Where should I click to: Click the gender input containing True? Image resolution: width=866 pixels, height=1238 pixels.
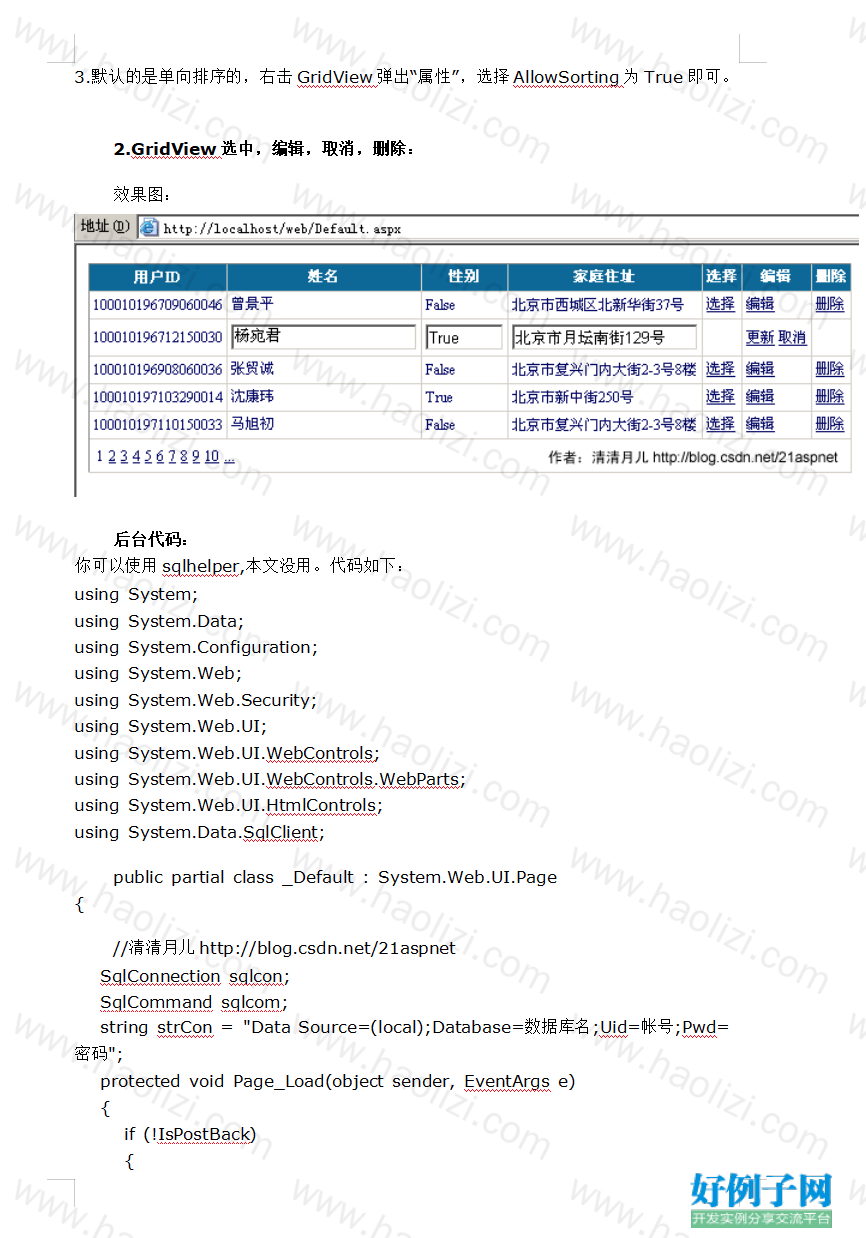[464, 337]
